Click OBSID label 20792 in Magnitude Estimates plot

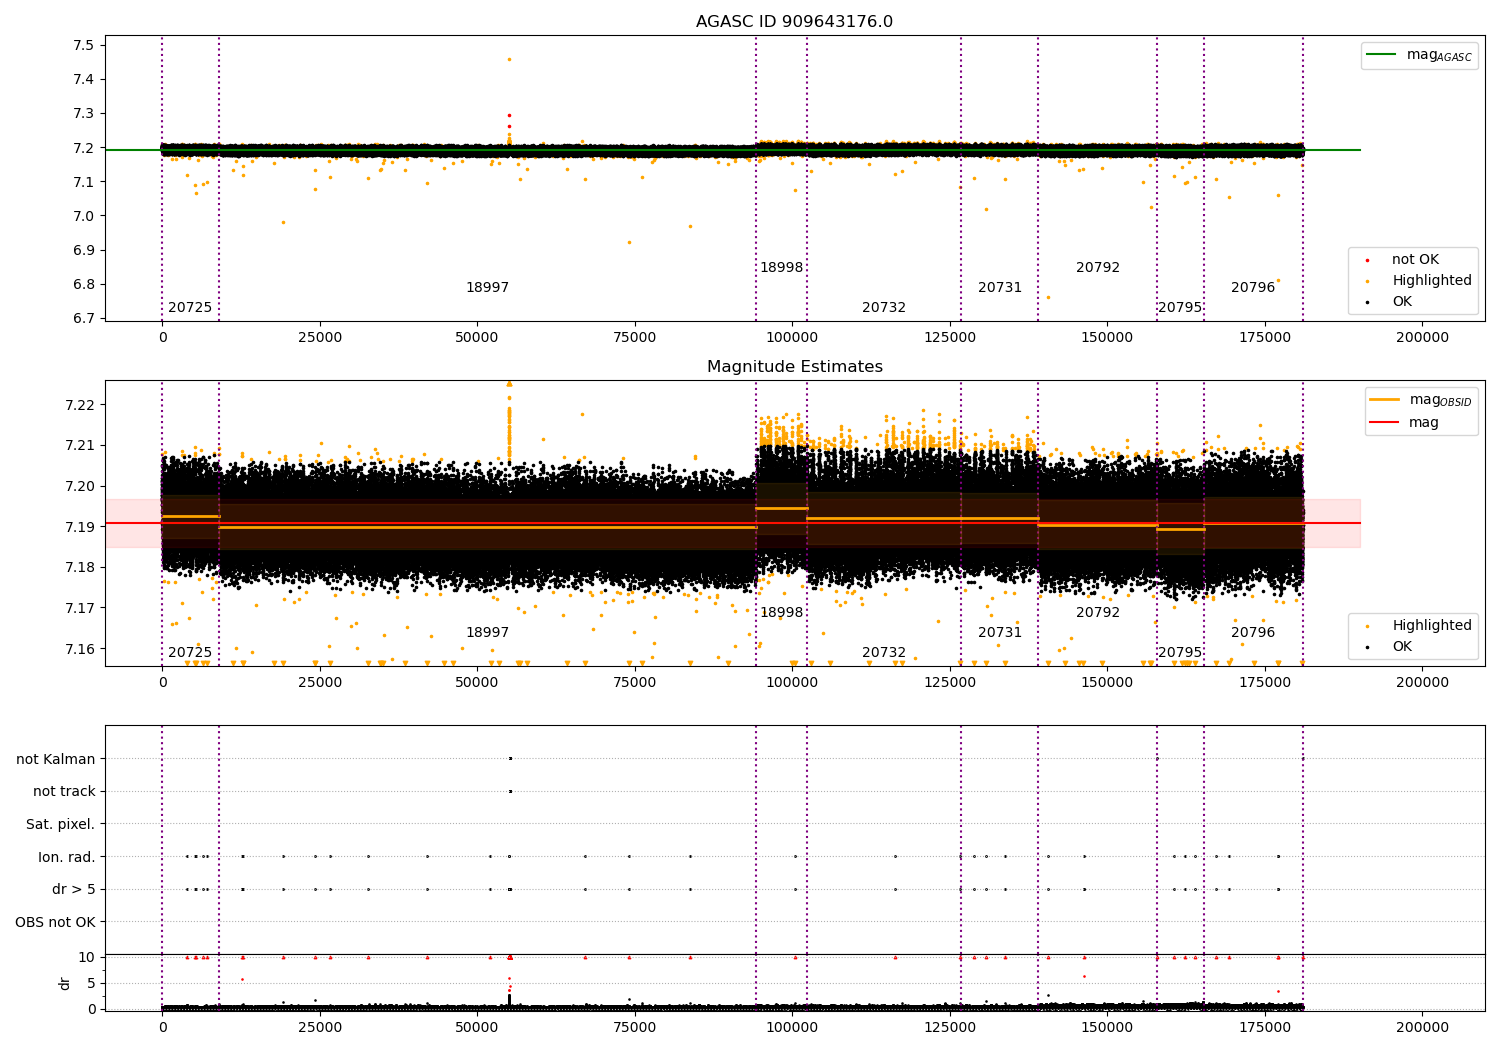pos(1098,613)
